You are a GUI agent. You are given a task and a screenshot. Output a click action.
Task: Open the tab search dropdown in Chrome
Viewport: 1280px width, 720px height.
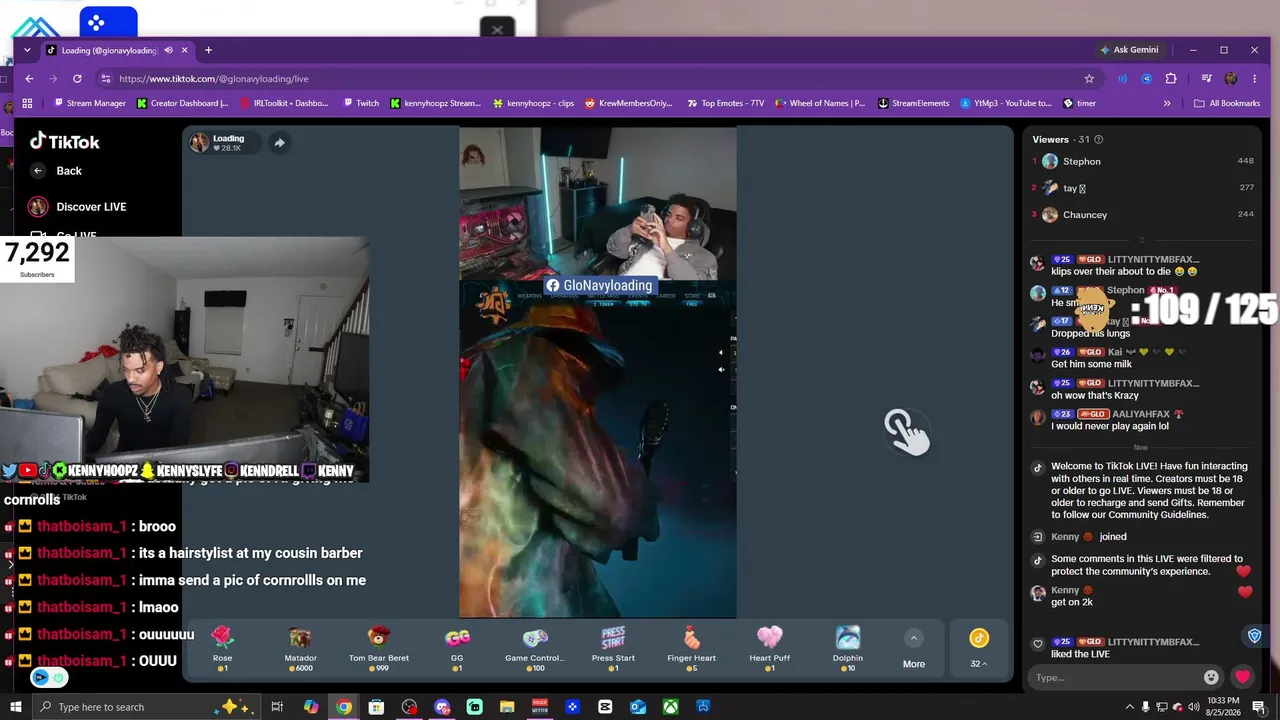[28, 50]
